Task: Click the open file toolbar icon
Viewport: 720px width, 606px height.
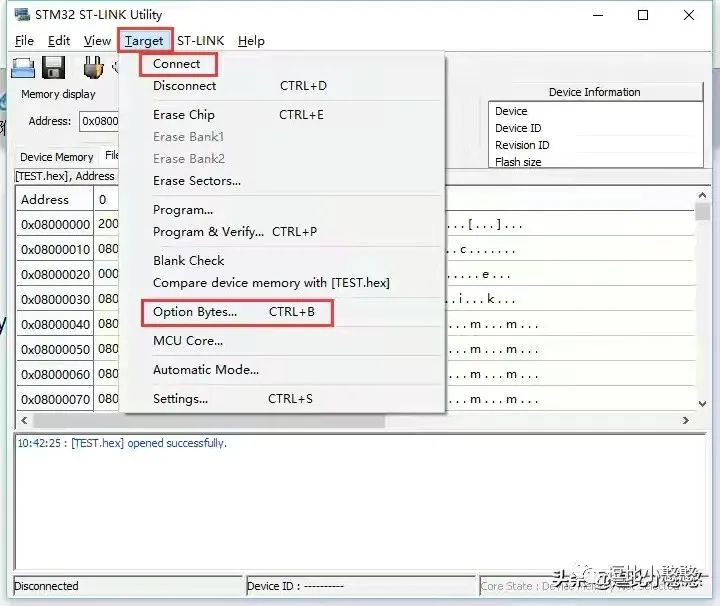Action: (22, 67)
